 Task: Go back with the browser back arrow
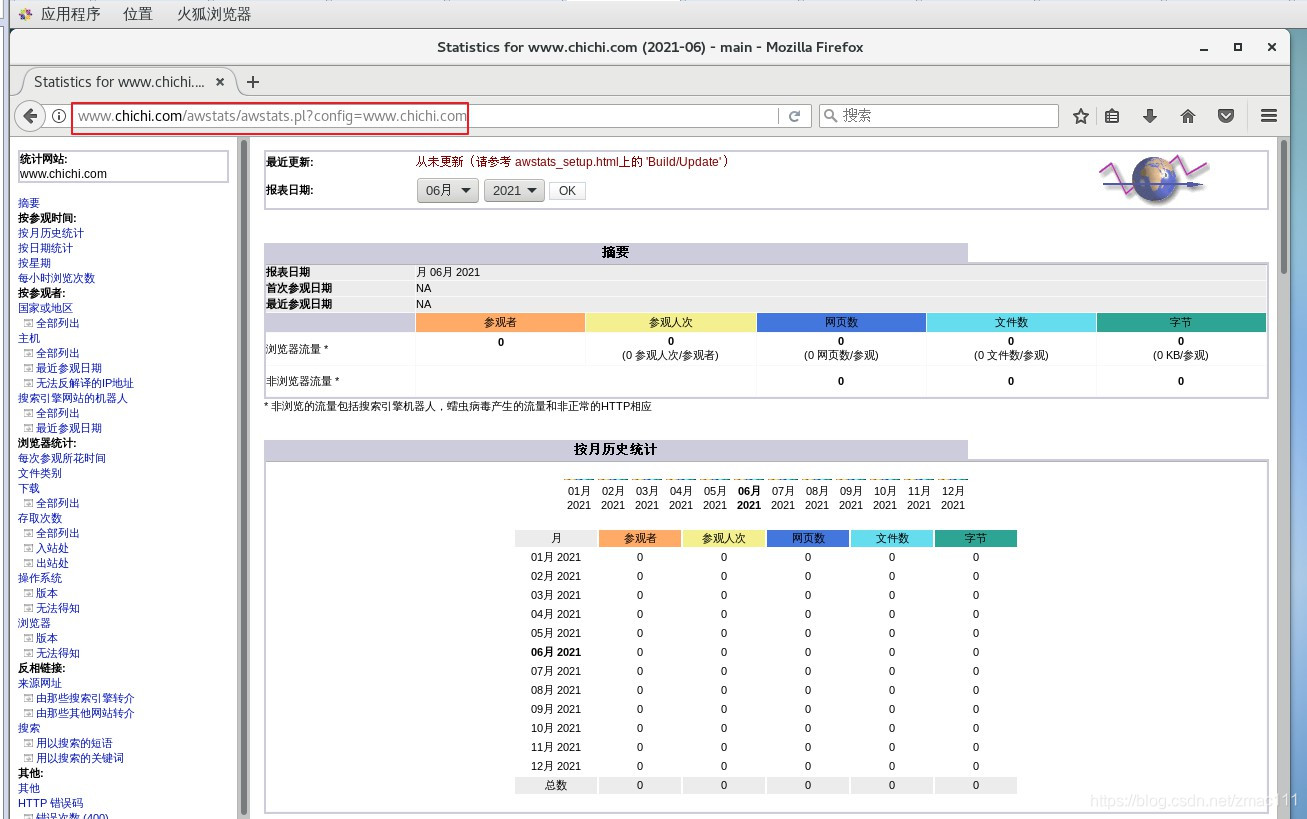point(31,116)
